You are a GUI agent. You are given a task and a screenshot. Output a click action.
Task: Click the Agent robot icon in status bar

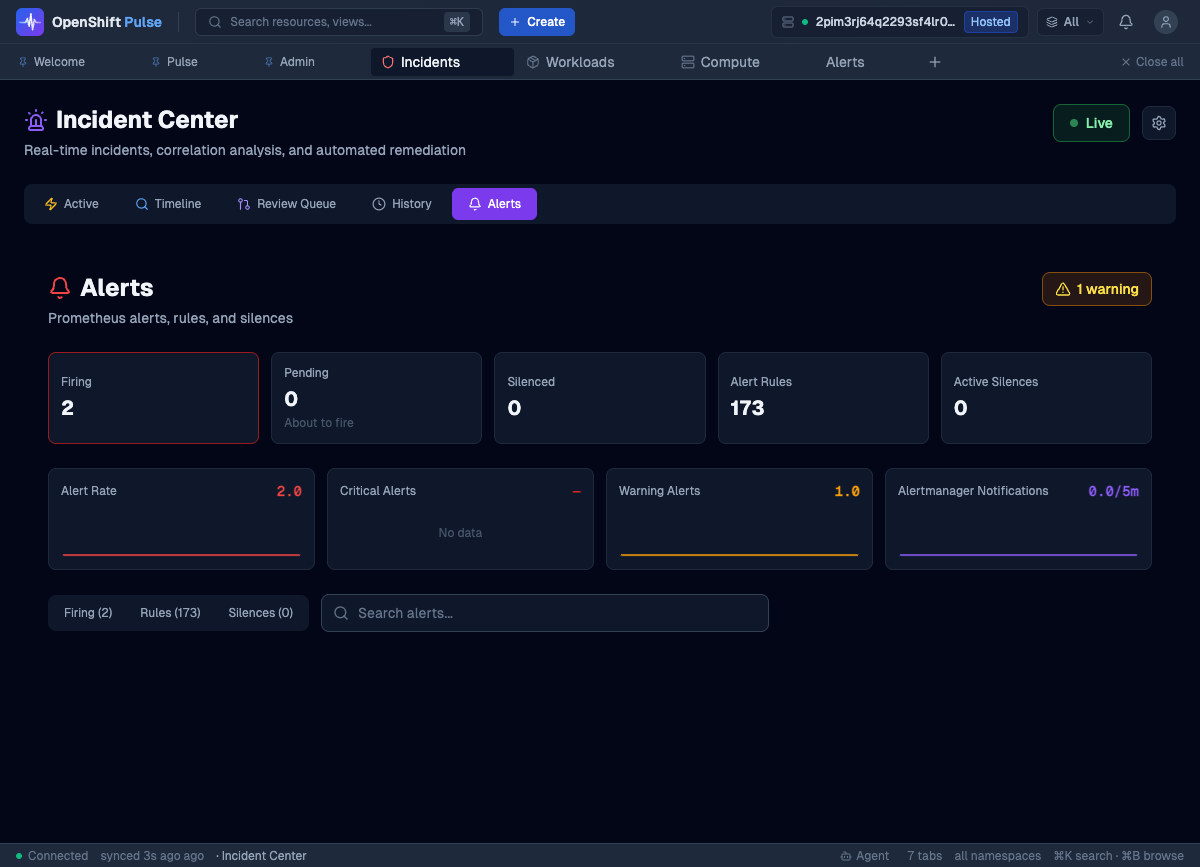point(846,856)
